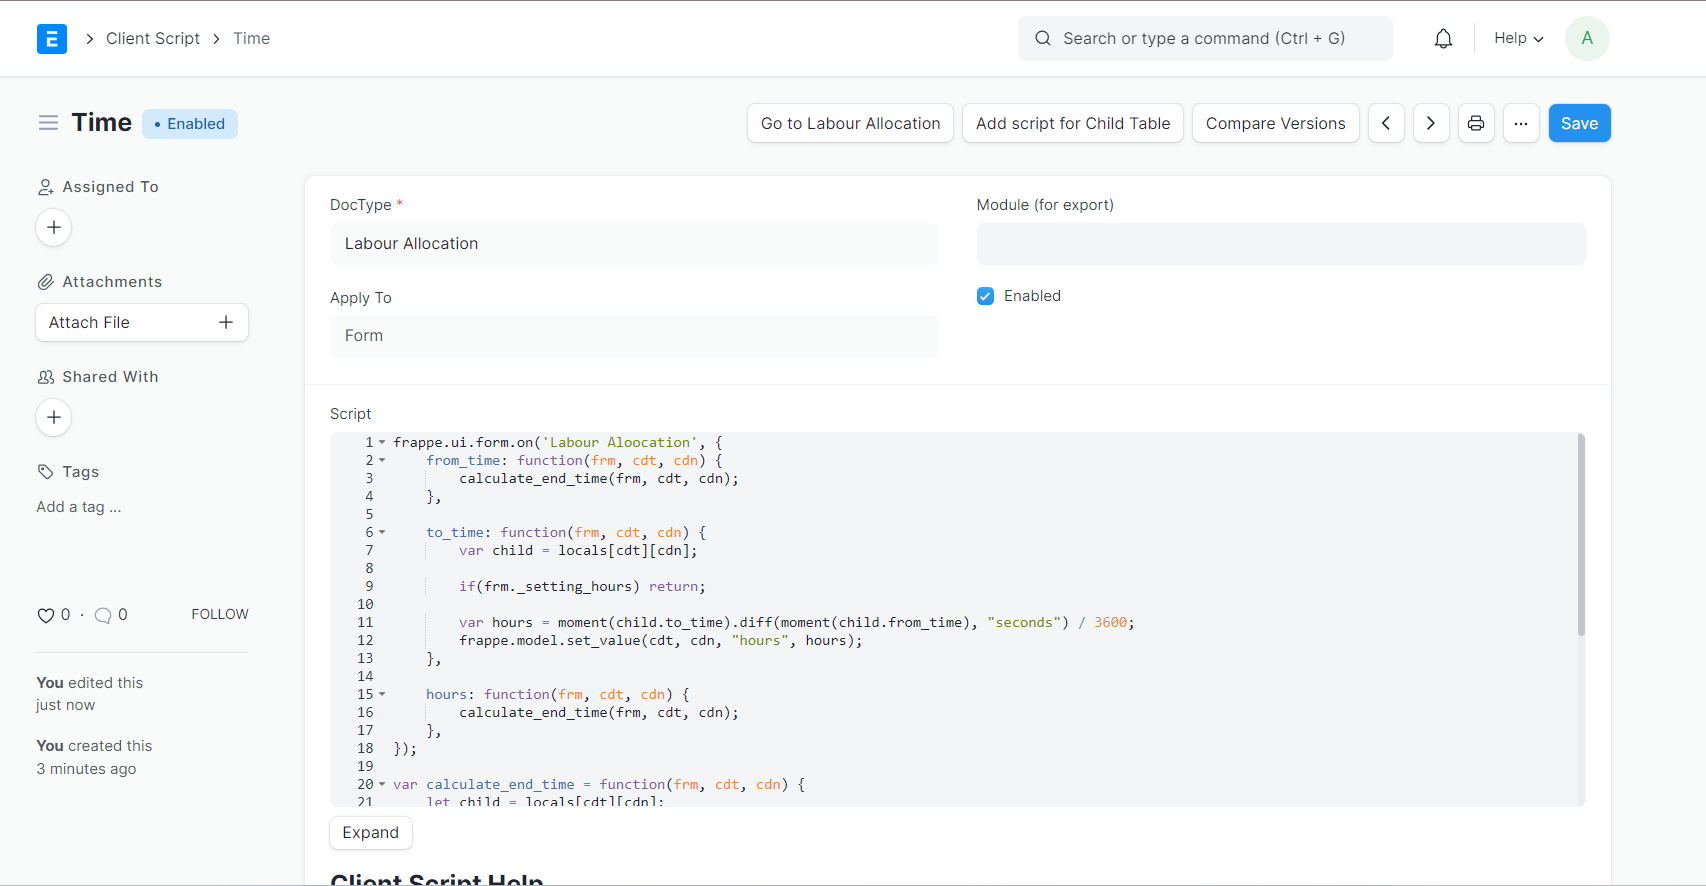Image resolution: width=1706 pixels, height=886 pixels.
Task: Click Add script for Child Table
Action: (x=1073, y=123)
